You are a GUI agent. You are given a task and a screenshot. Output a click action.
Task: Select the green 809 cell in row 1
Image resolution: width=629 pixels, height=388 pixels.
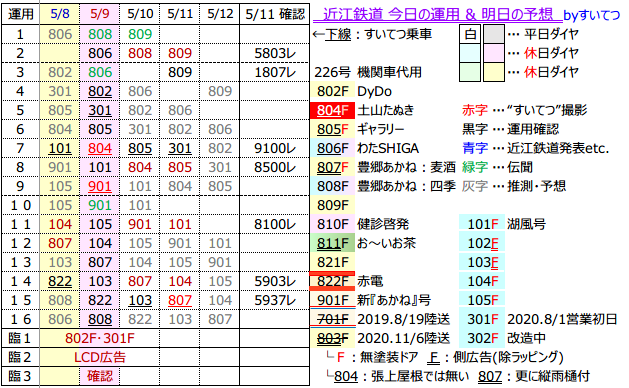140,34
